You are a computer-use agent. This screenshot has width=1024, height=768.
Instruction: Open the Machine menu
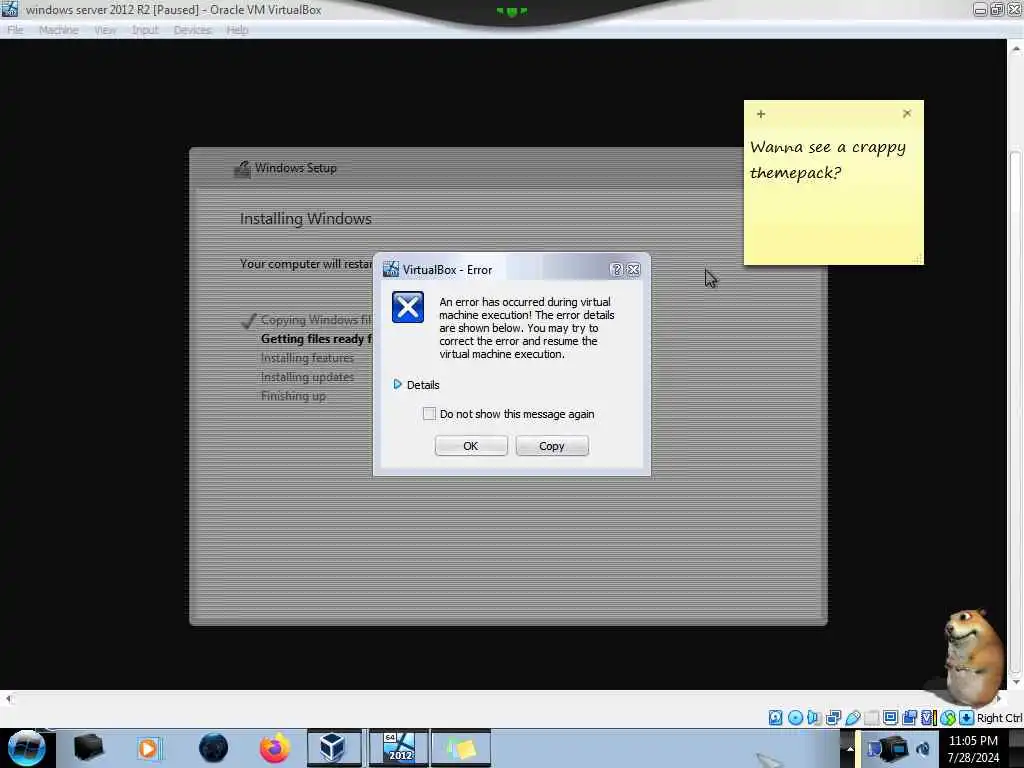(x=58, y=30)
